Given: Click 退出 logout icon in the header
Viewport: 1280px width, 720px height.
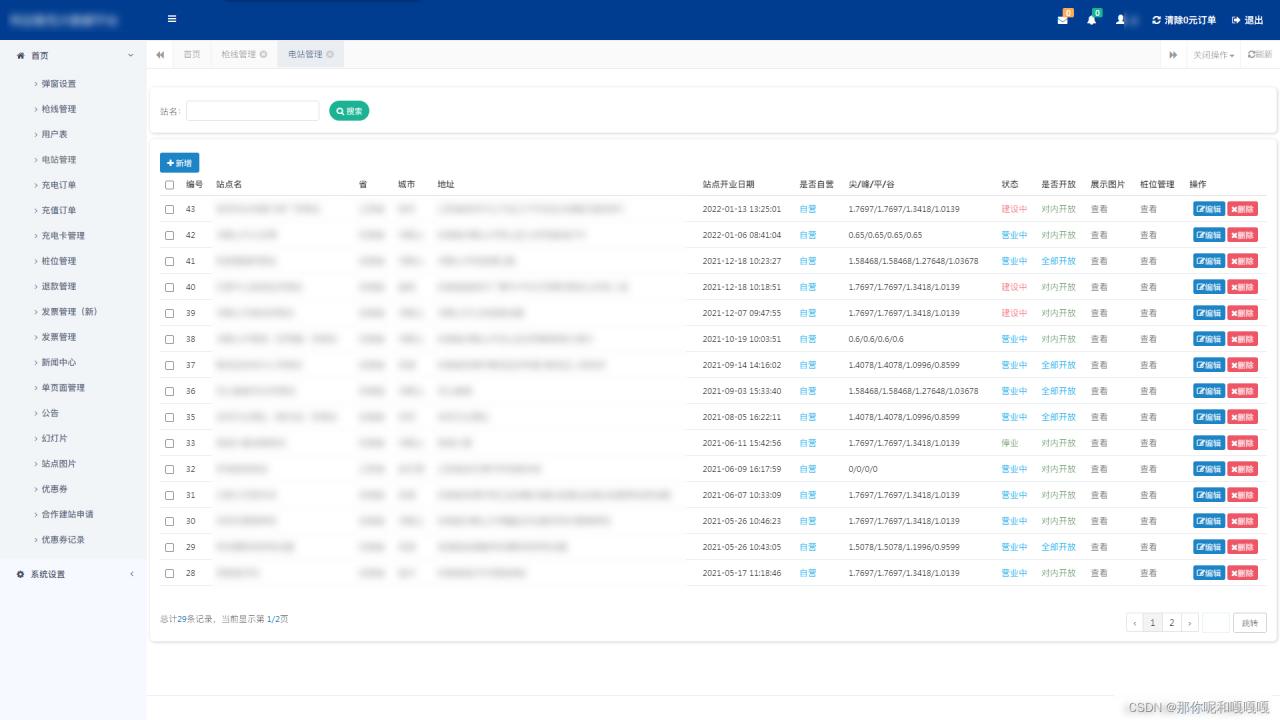Looking at the screenshot, I should pos(1248,19).
